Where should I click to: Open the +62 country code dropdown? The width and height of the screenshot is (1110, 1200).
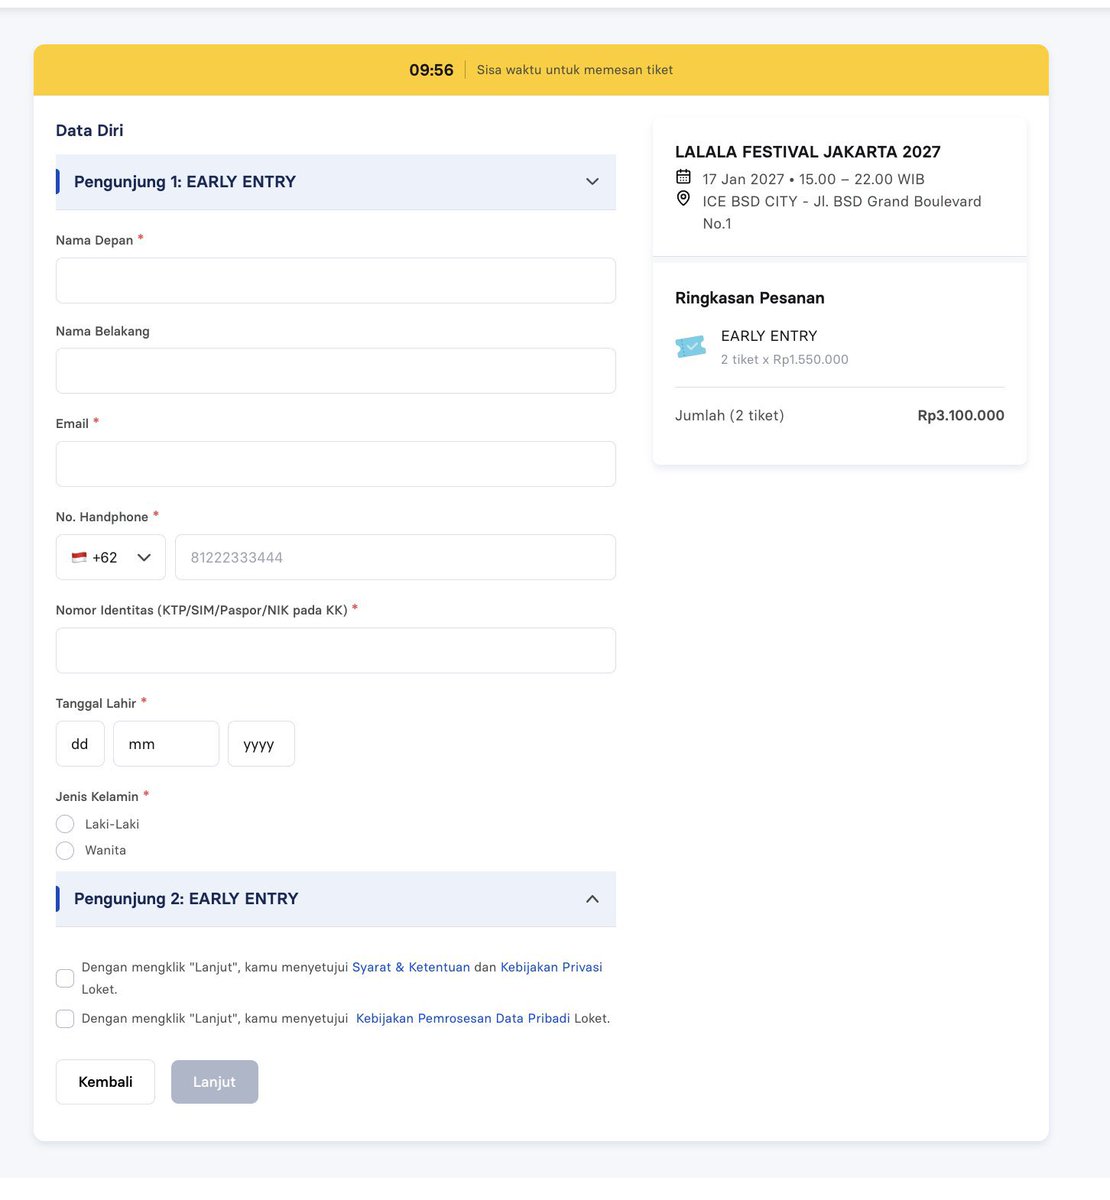click(111, 557)
